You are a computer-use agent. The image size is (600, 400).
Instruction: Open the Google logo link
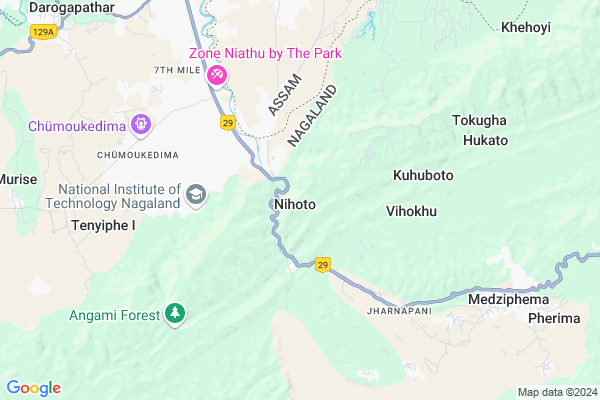(34, 388)
